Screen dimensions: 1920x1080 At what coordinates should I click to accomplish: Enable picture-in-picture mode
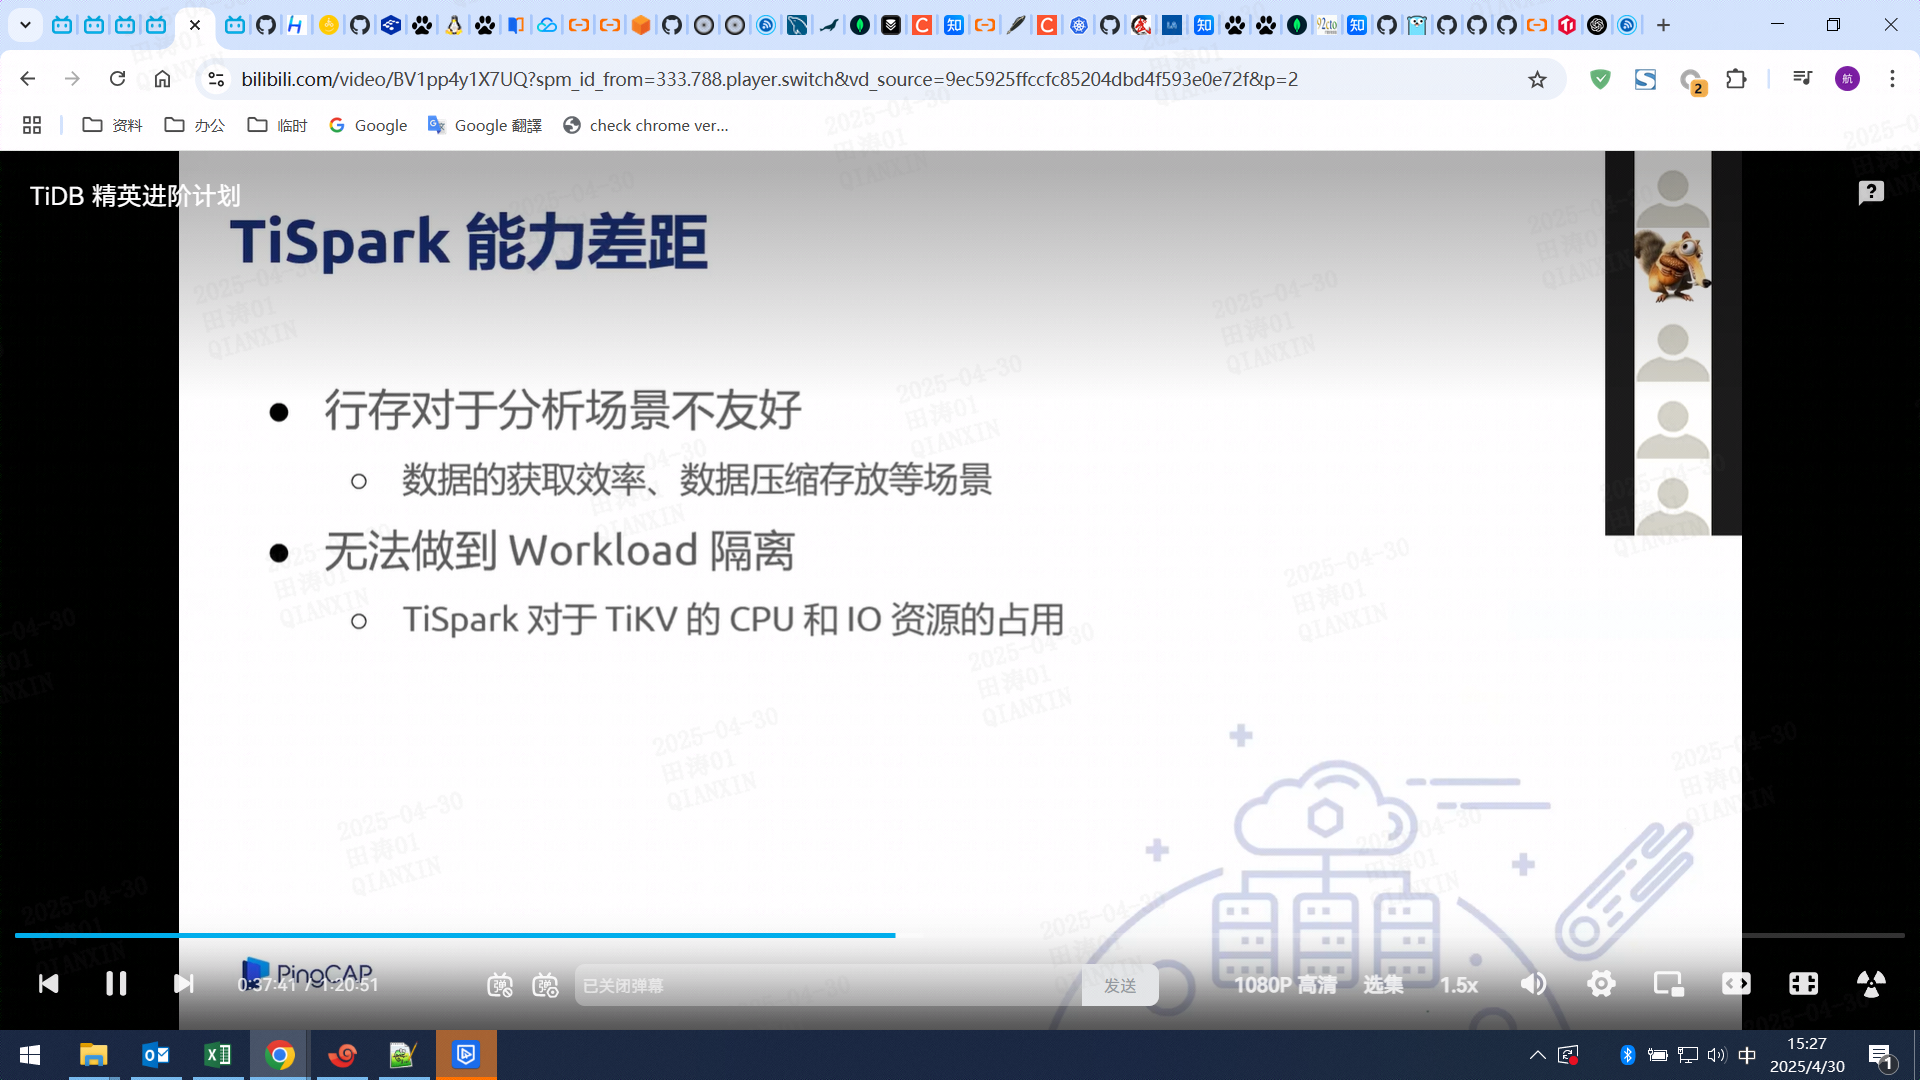pyautogui.click(x=1668, y=984)
